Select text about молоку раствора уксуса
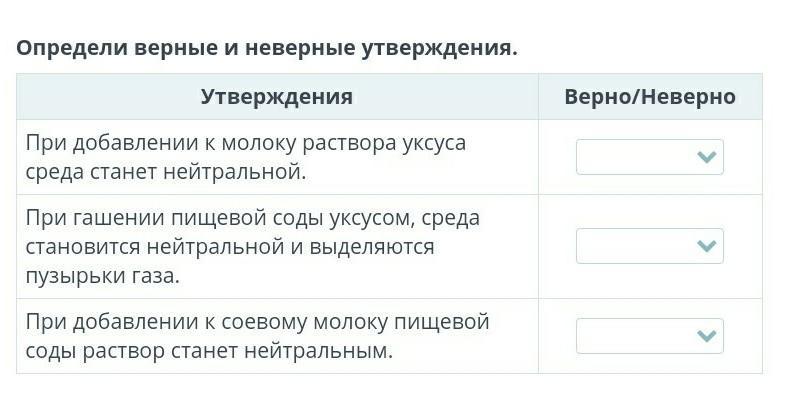The image size is (789, 393). pos(246,158)
